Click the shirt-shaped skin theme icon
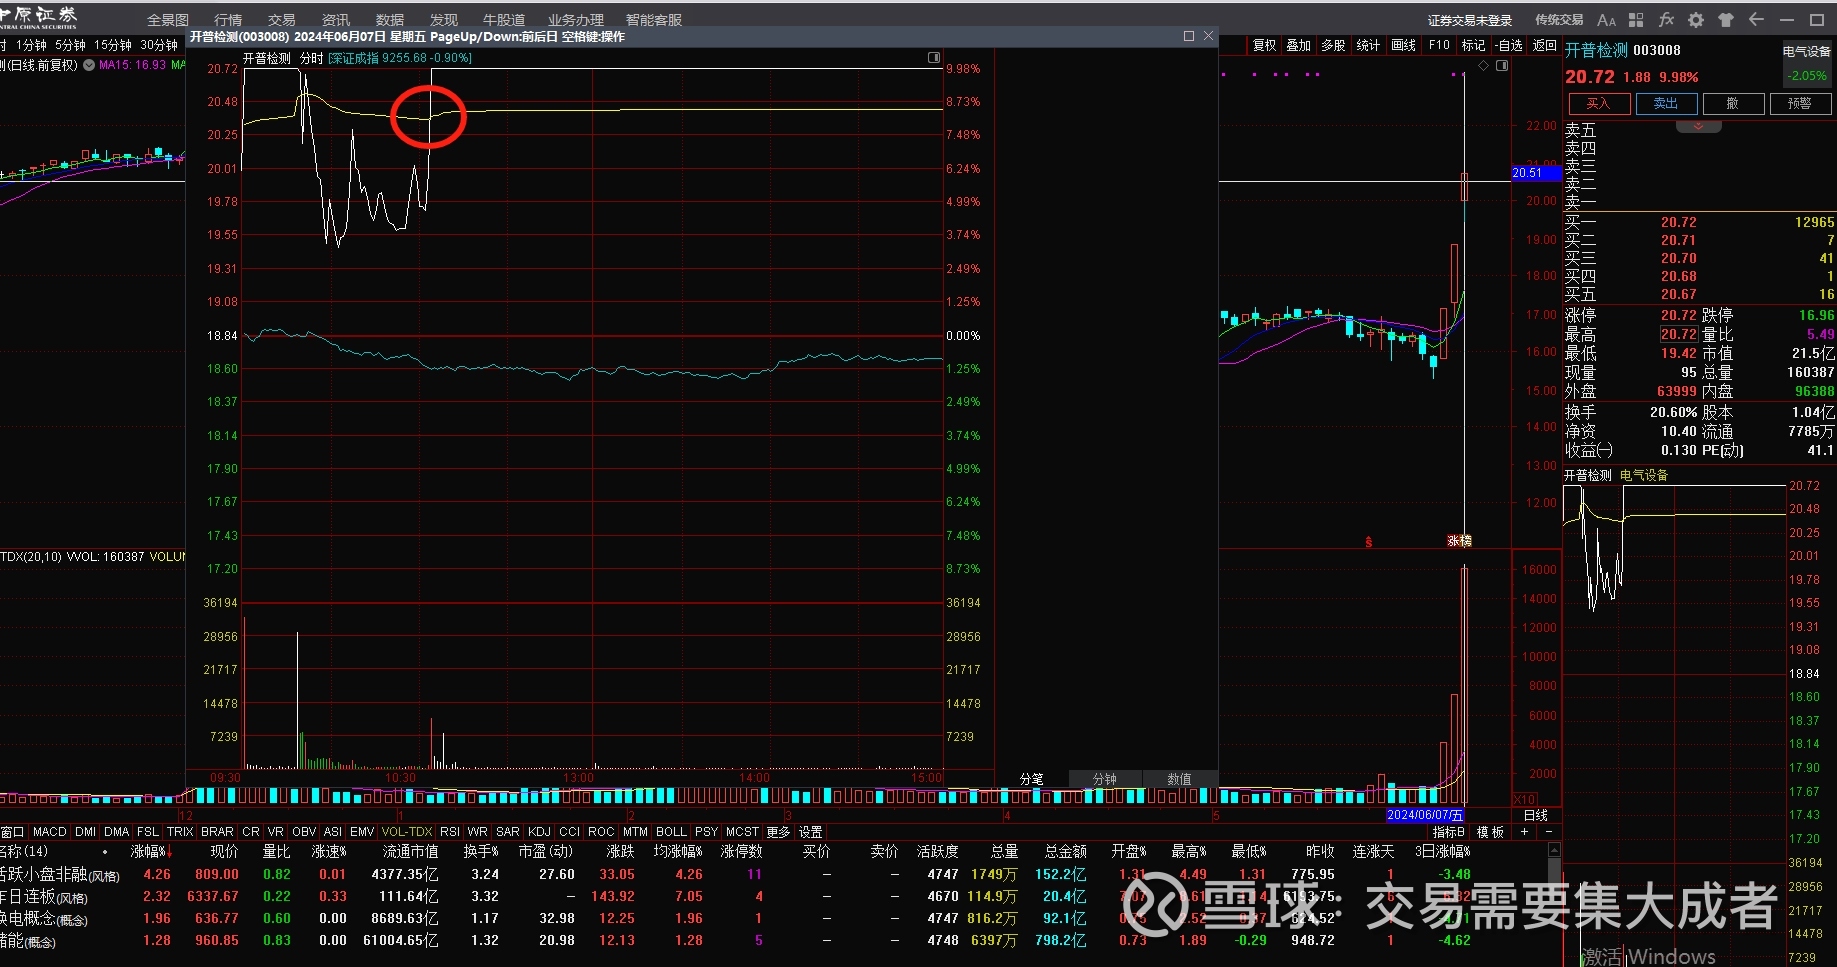This screenshot has width=1837, height=967. point(1726,20)
